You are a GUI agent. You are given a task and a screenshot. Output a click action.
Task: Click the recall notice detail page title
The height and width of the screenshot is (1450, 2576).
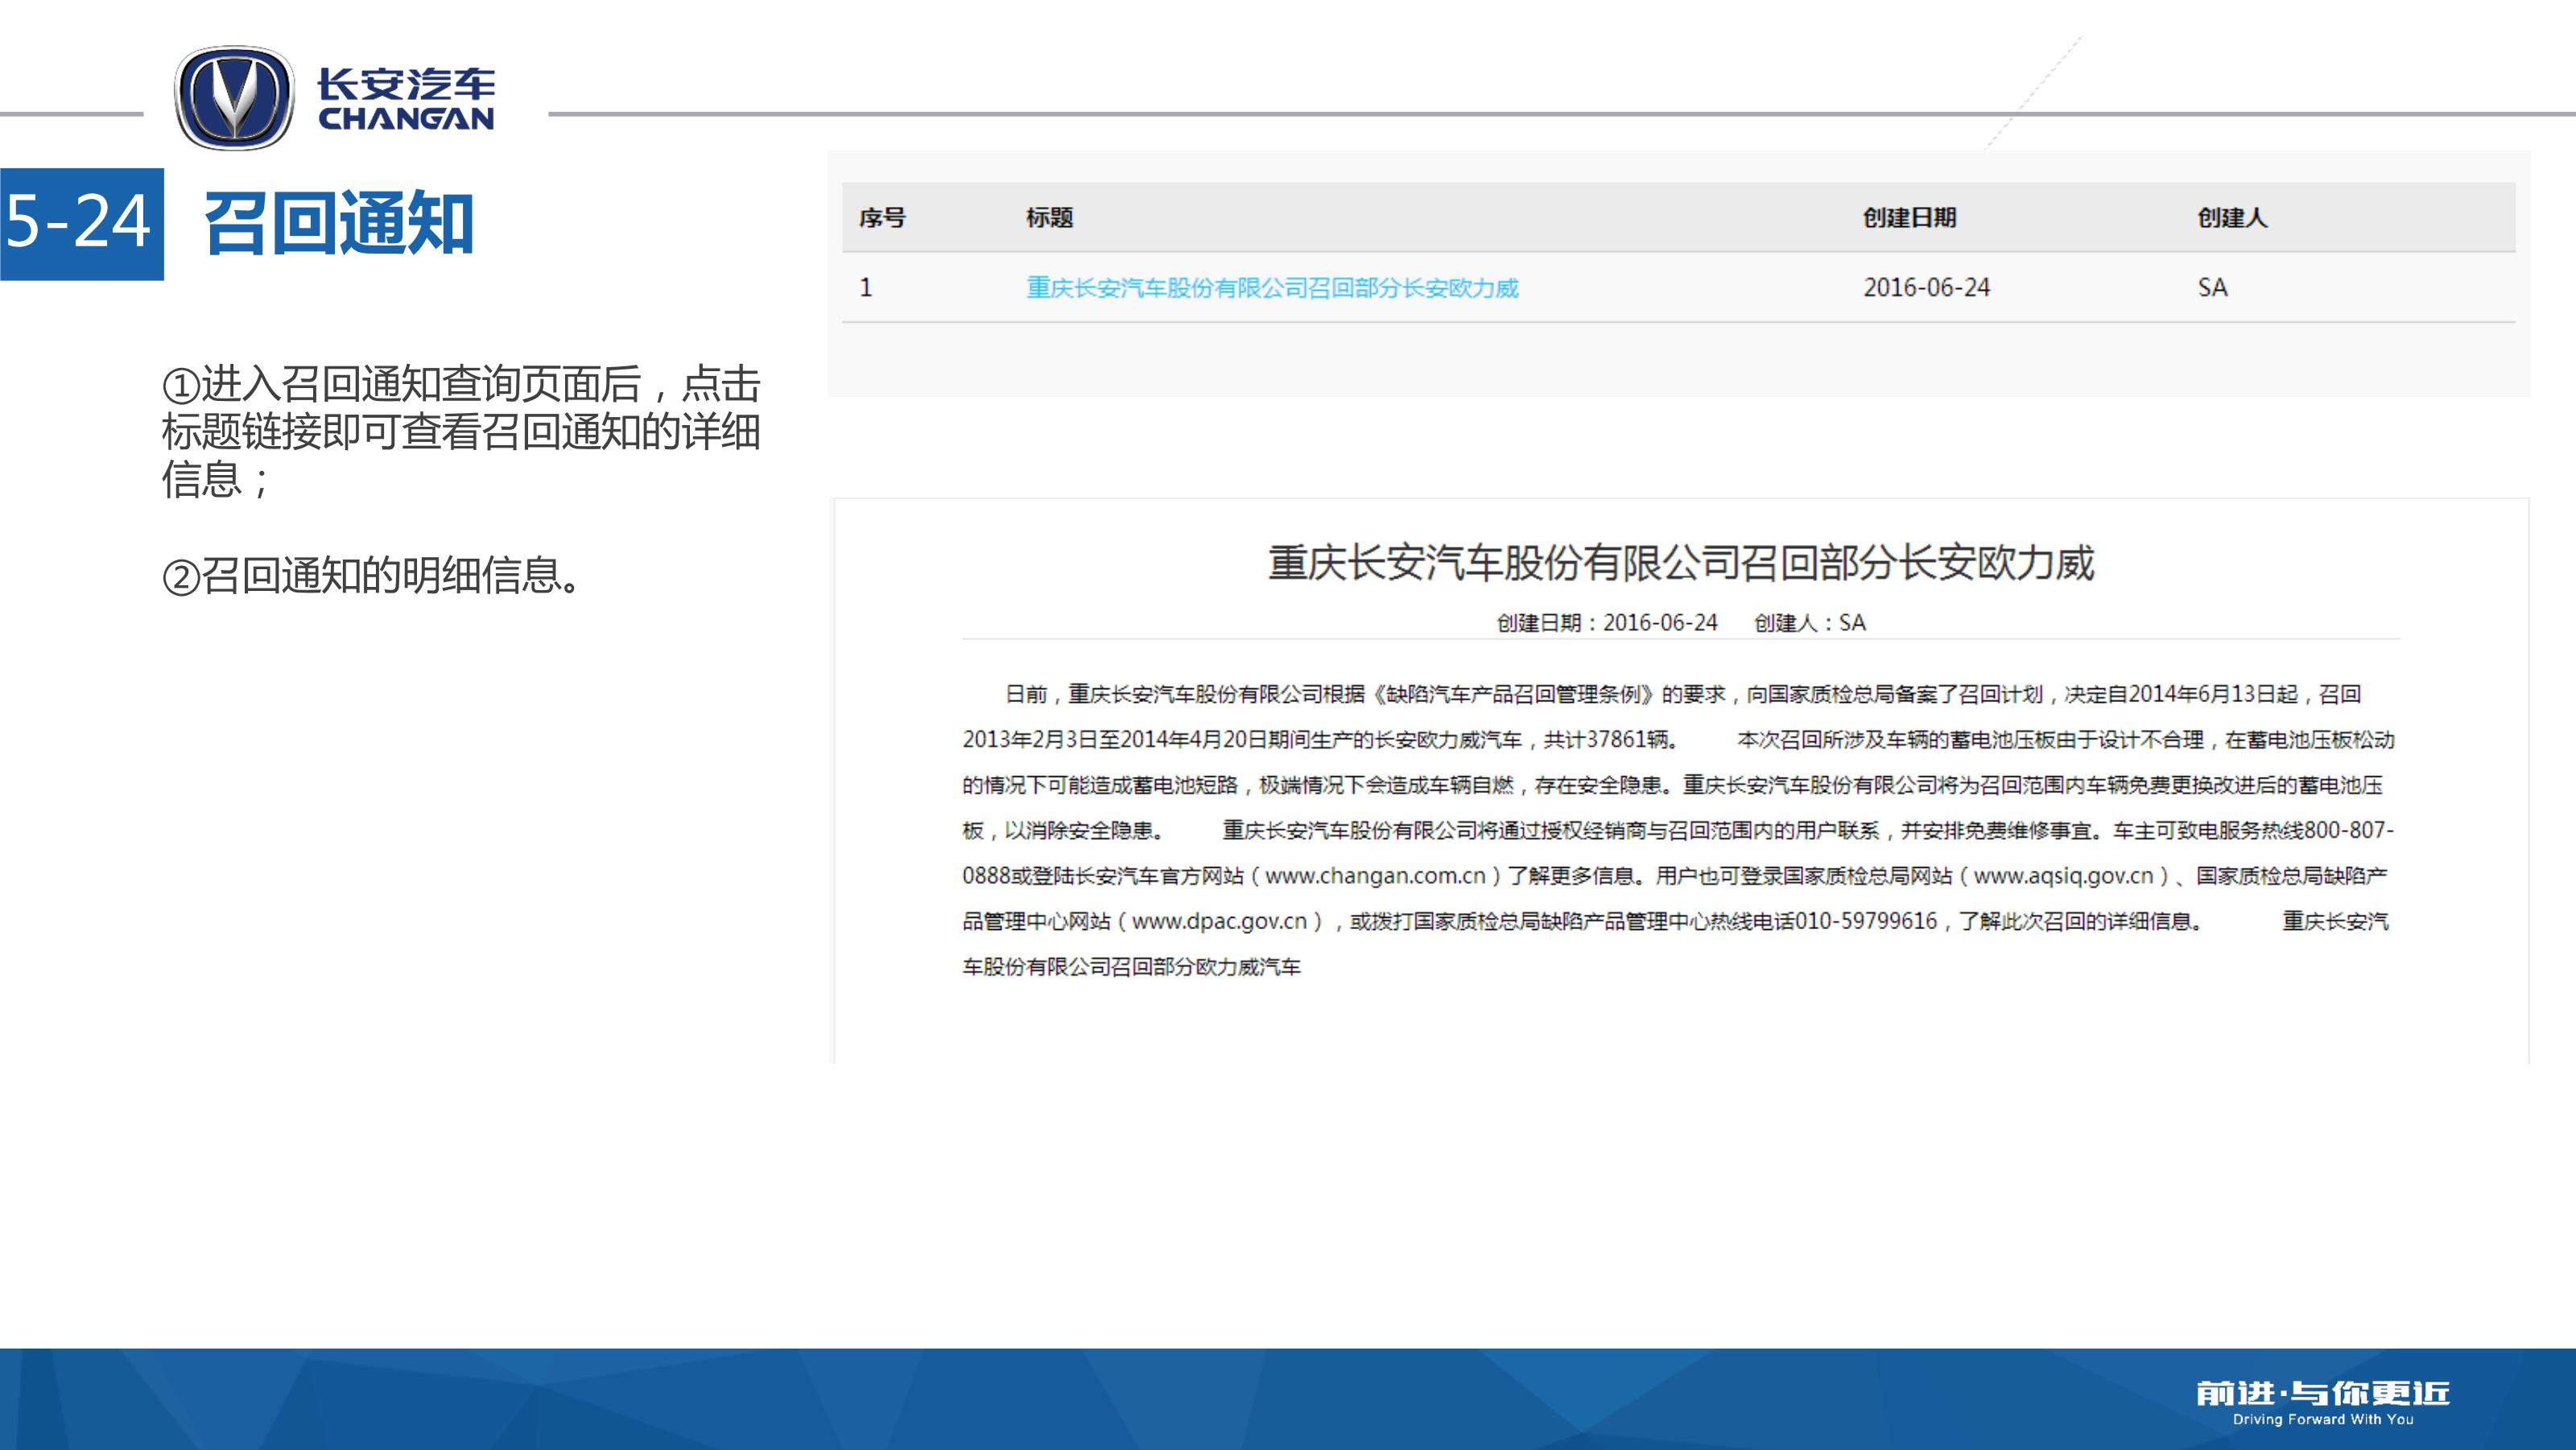(1680, 563)
